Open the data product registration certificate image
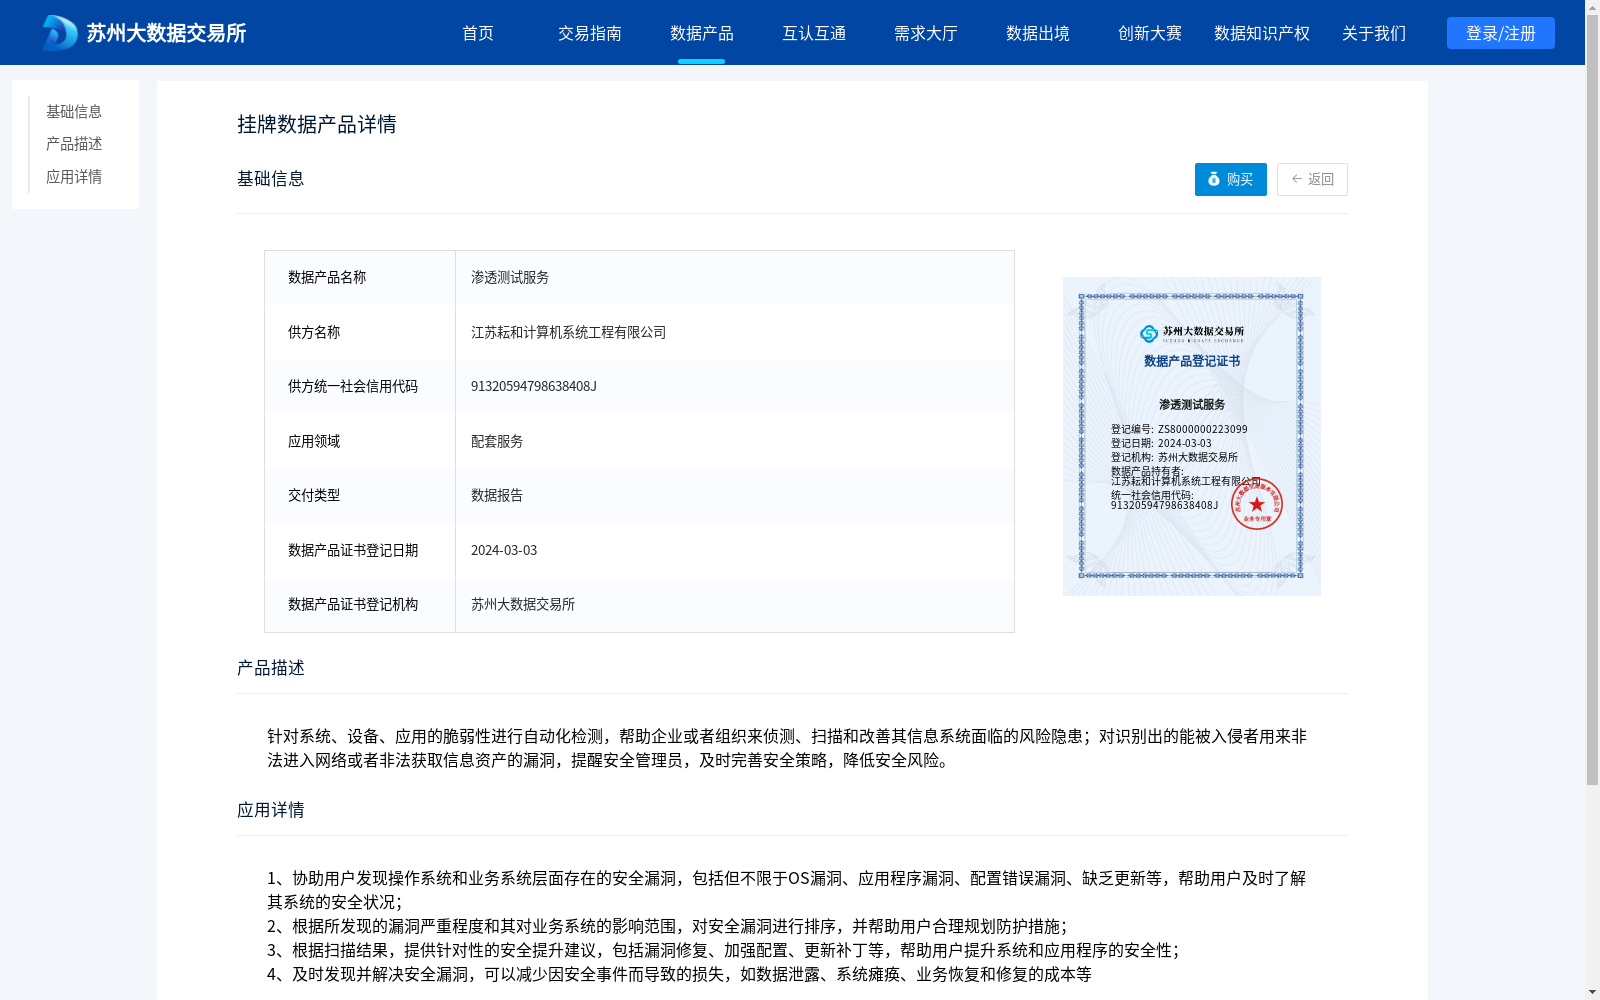The image size is (1600, 1000). pos(1192,436)
